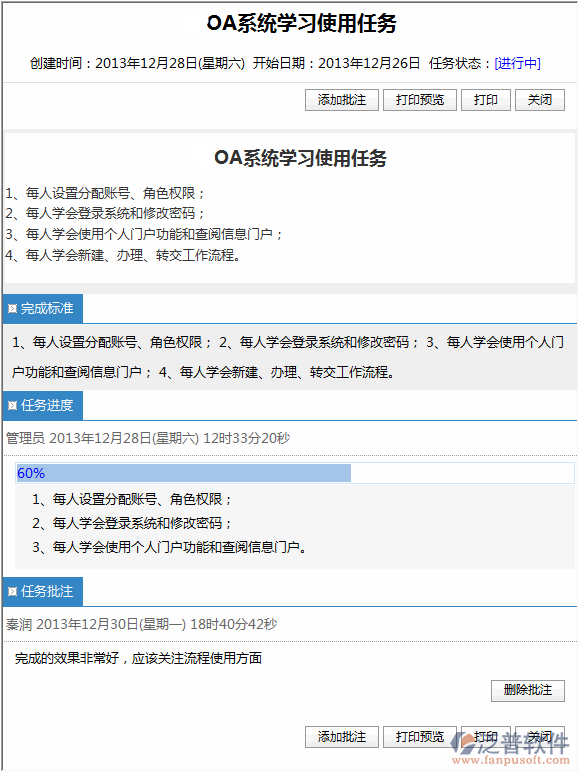580x776 pixels.
Task: Click the bottom 添加批注 button
Action: pos(342,737)
